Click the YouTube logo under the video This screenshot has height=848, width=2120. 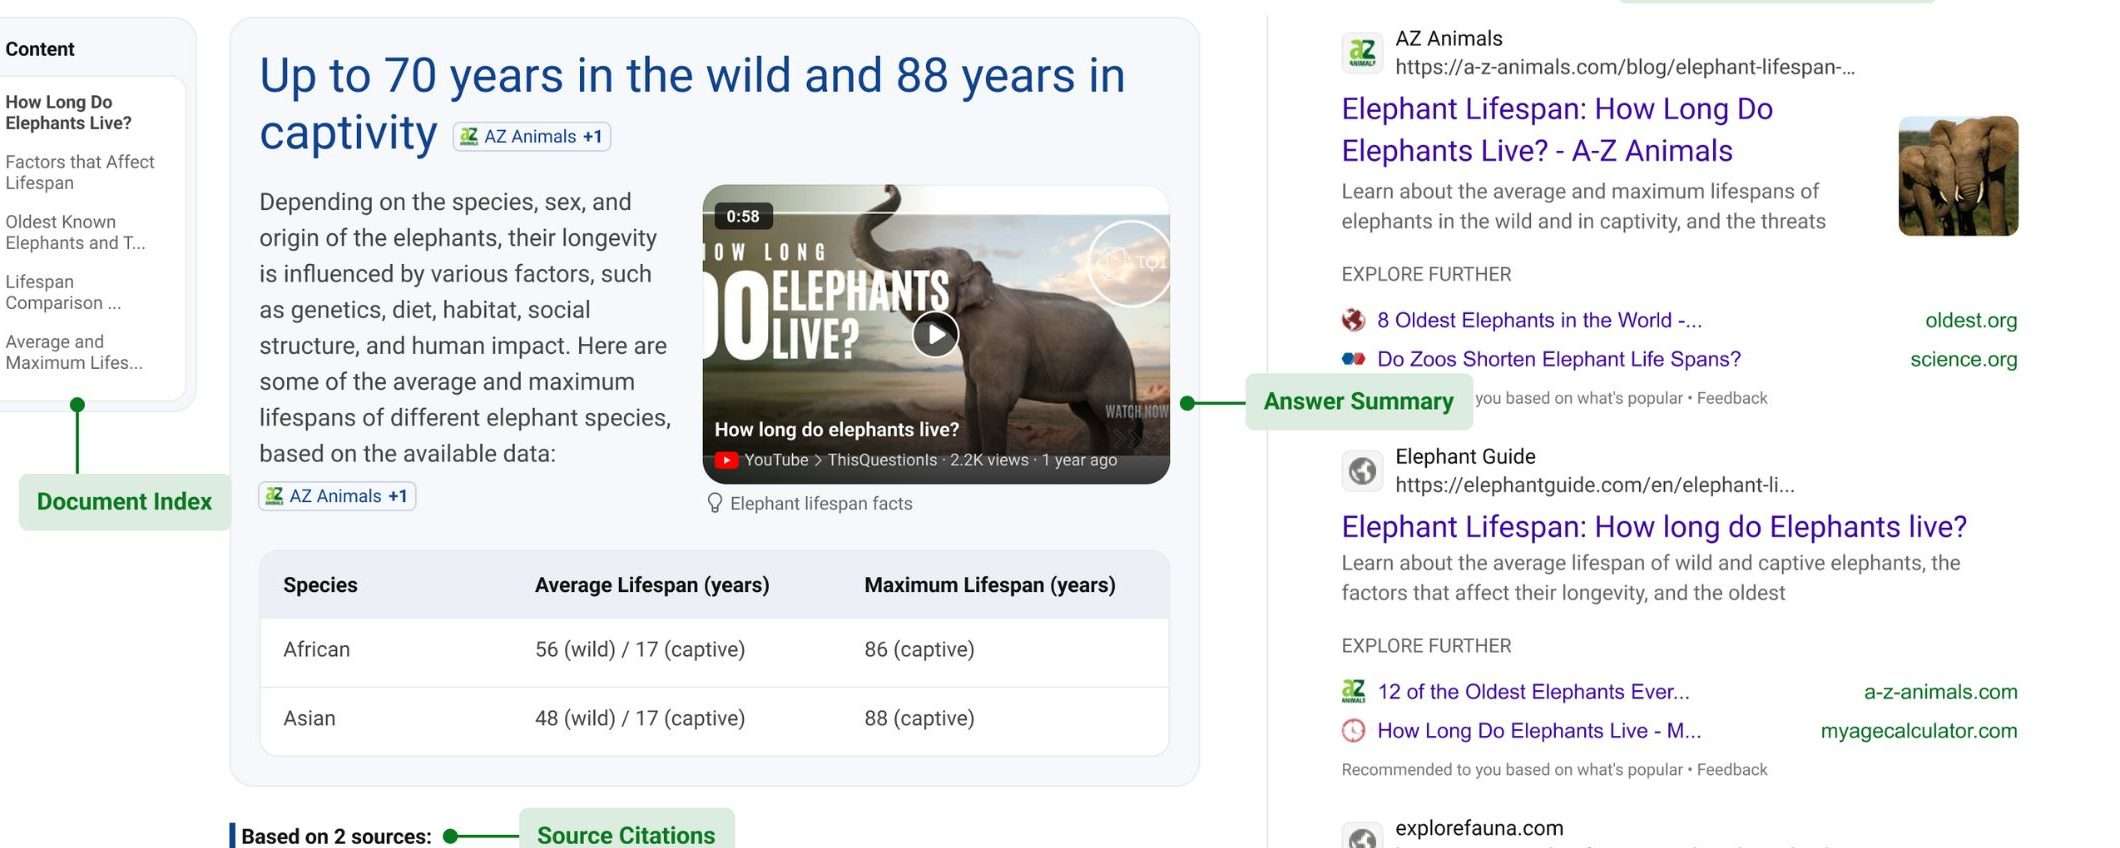(726, 460)
